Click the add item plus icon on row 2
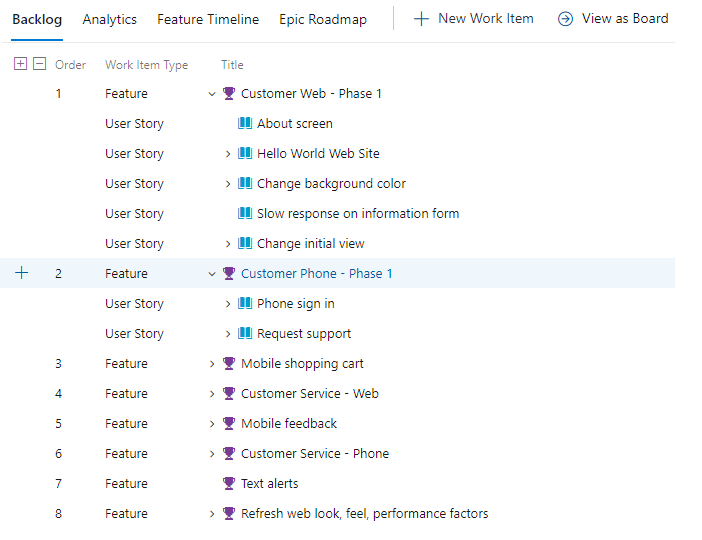 click(22, 273)
